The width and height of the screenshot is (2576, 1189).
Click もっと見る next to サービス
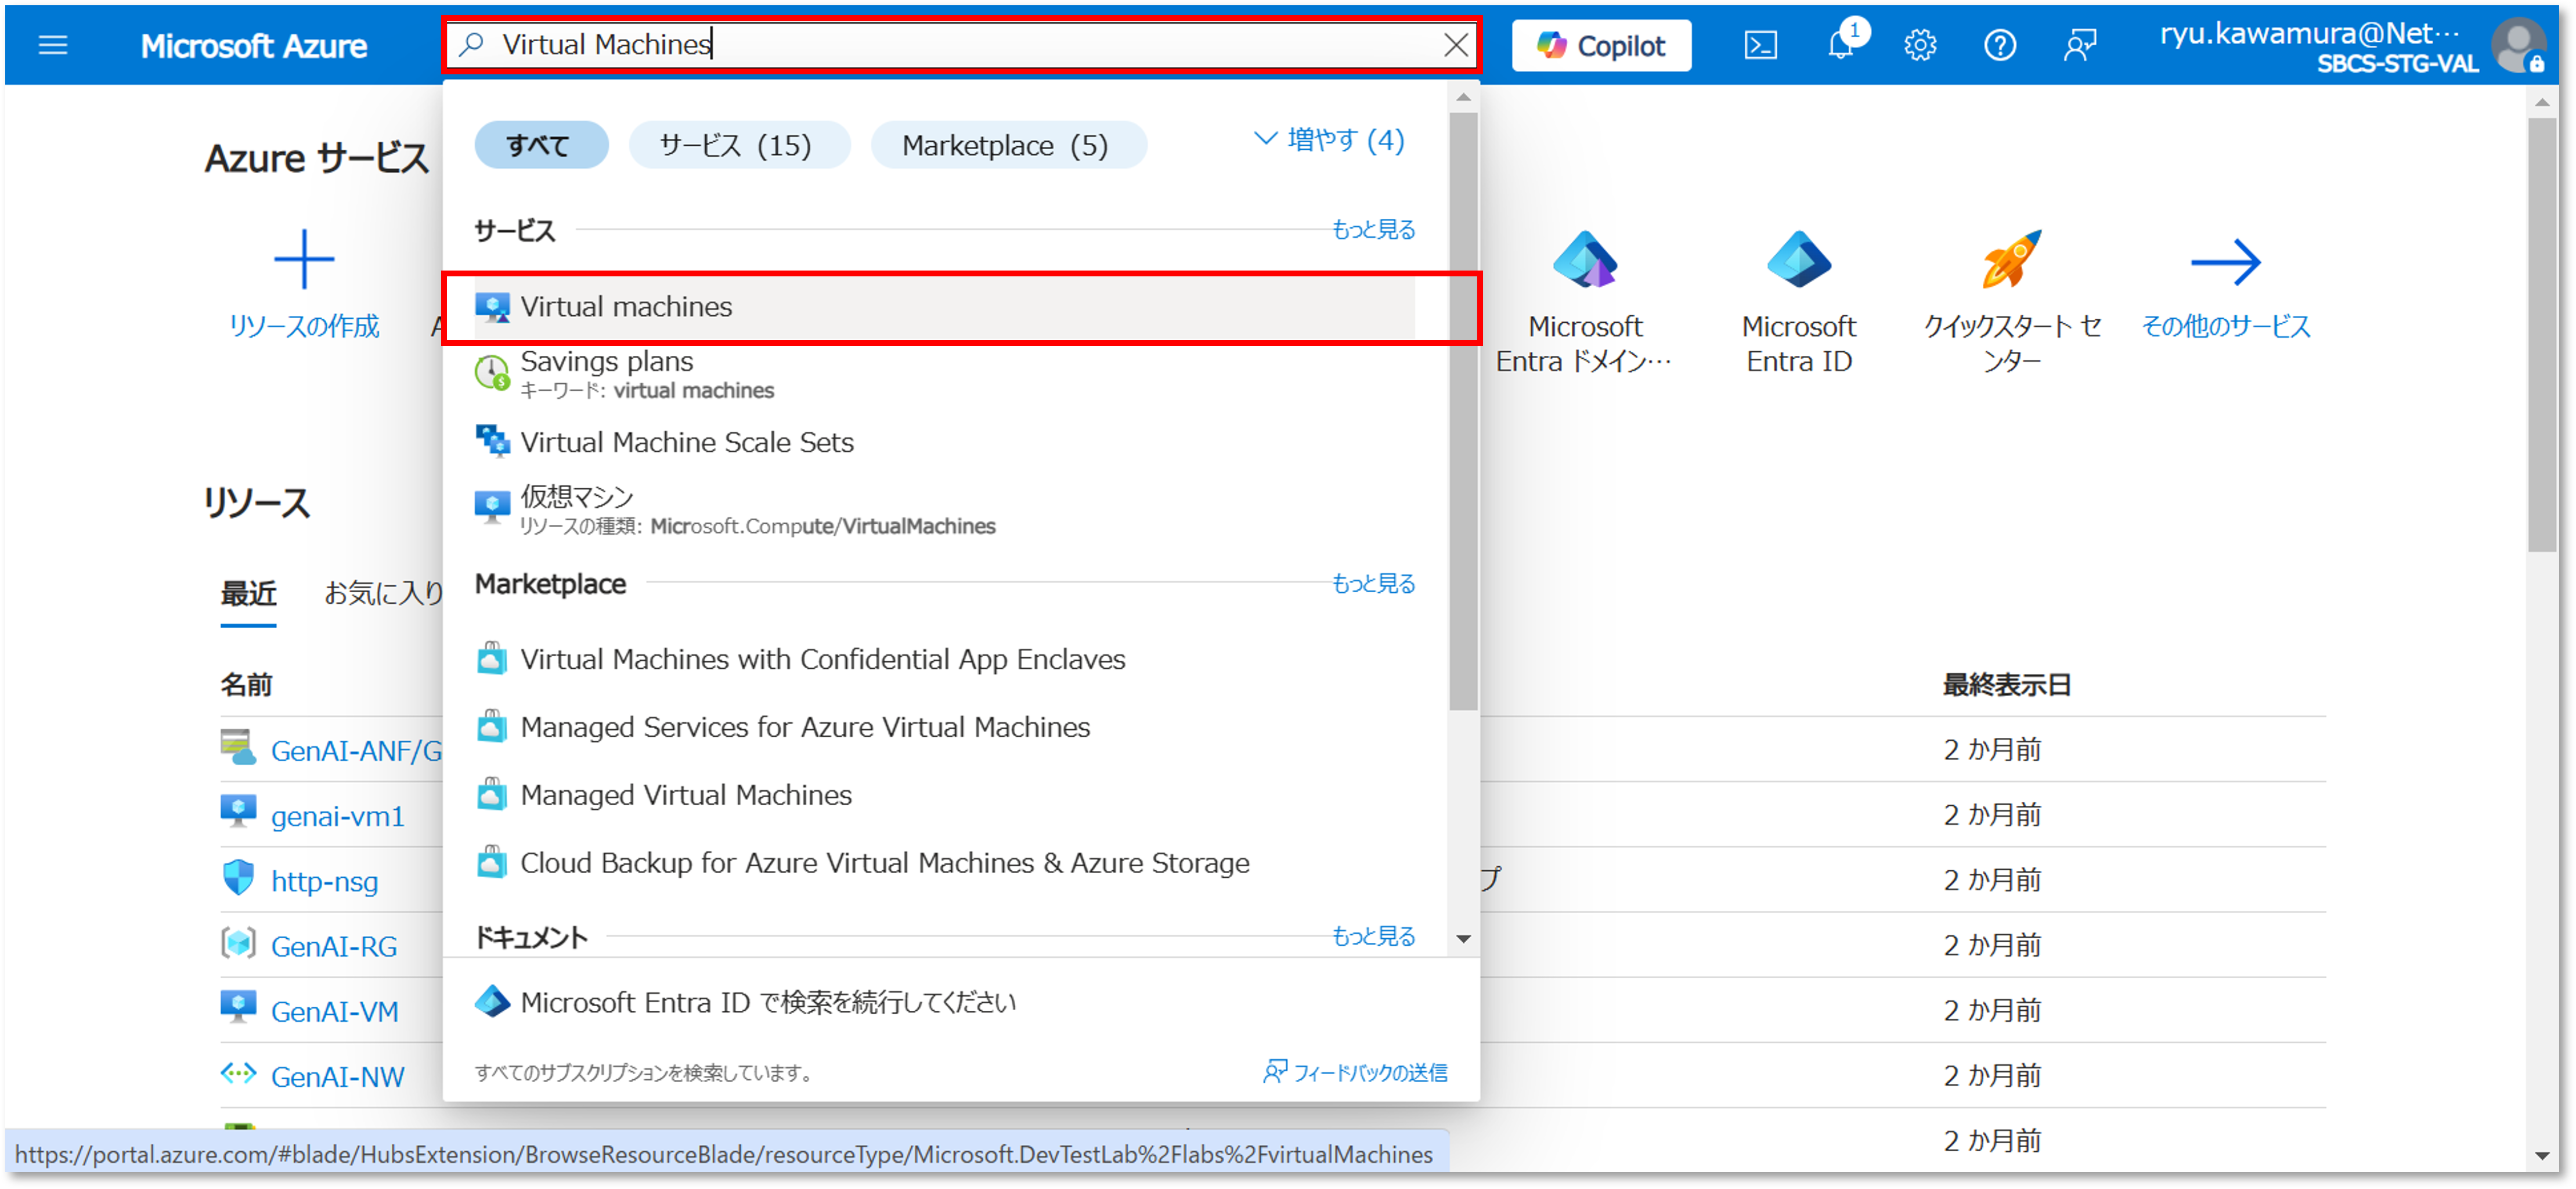click(1373, 229)
